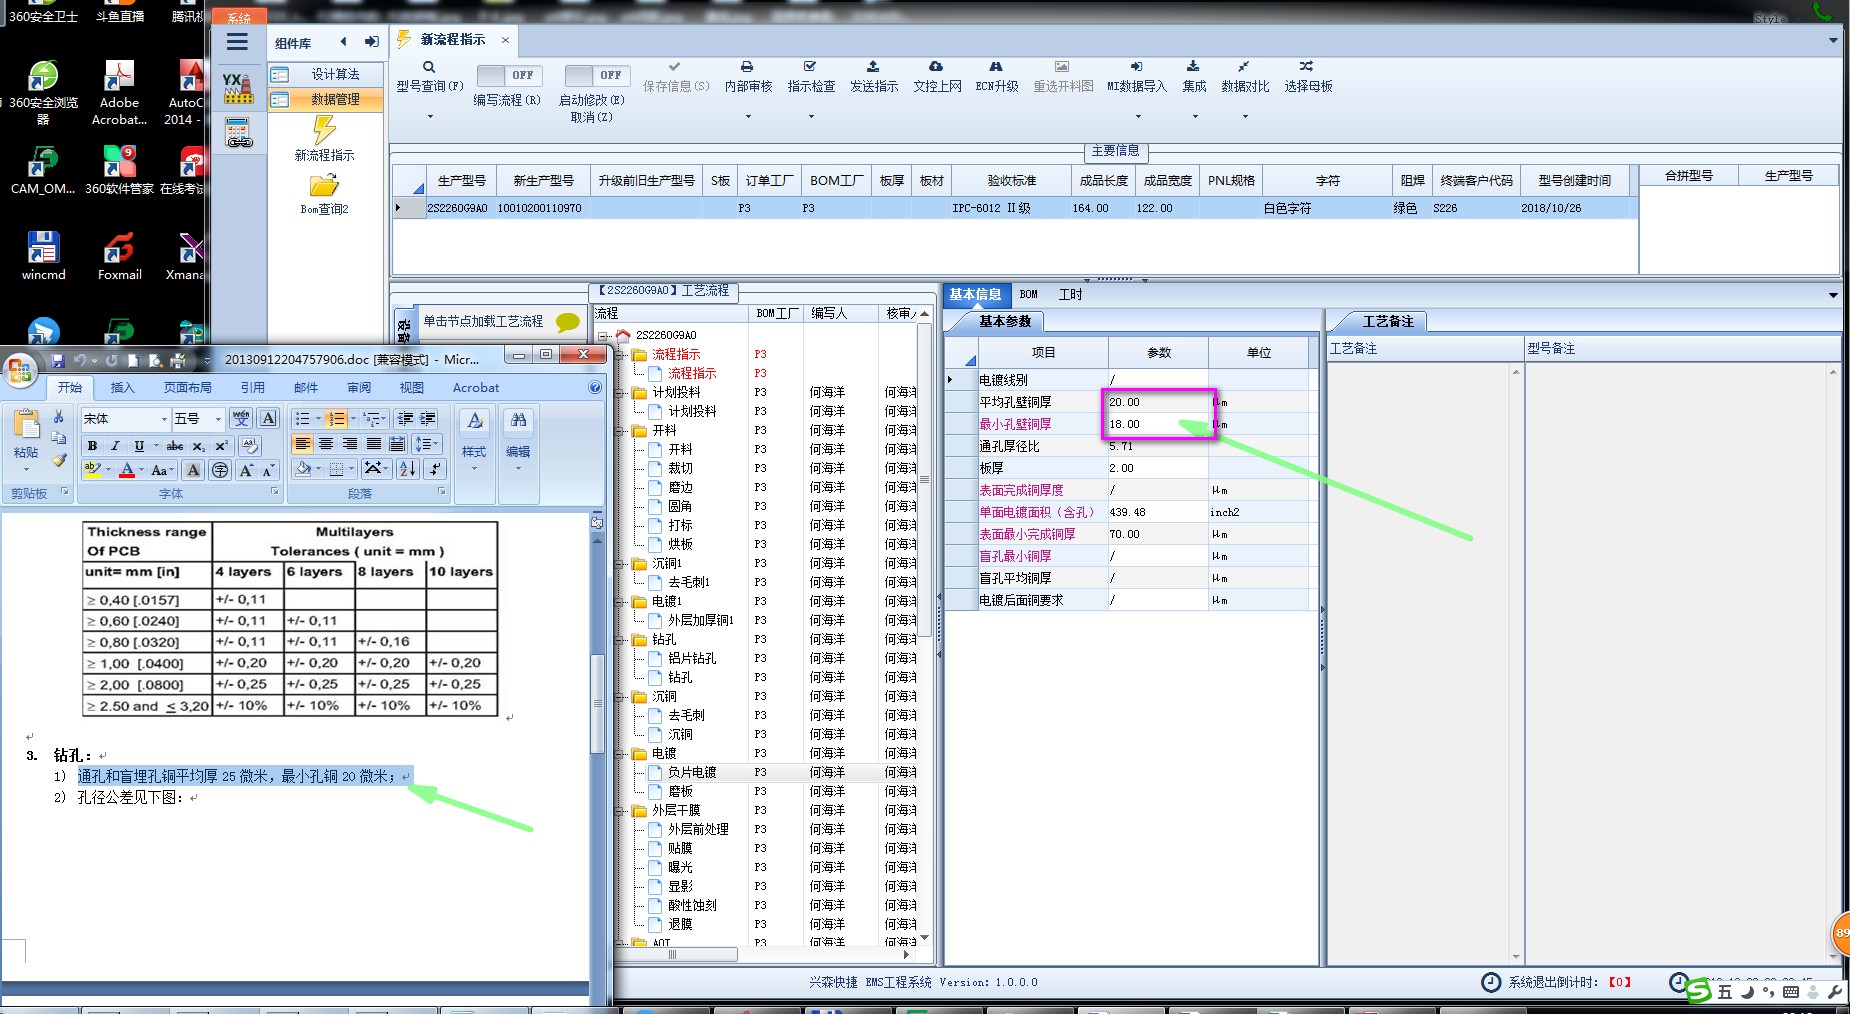Click the 发送指示 upload icon

[873, 66]
